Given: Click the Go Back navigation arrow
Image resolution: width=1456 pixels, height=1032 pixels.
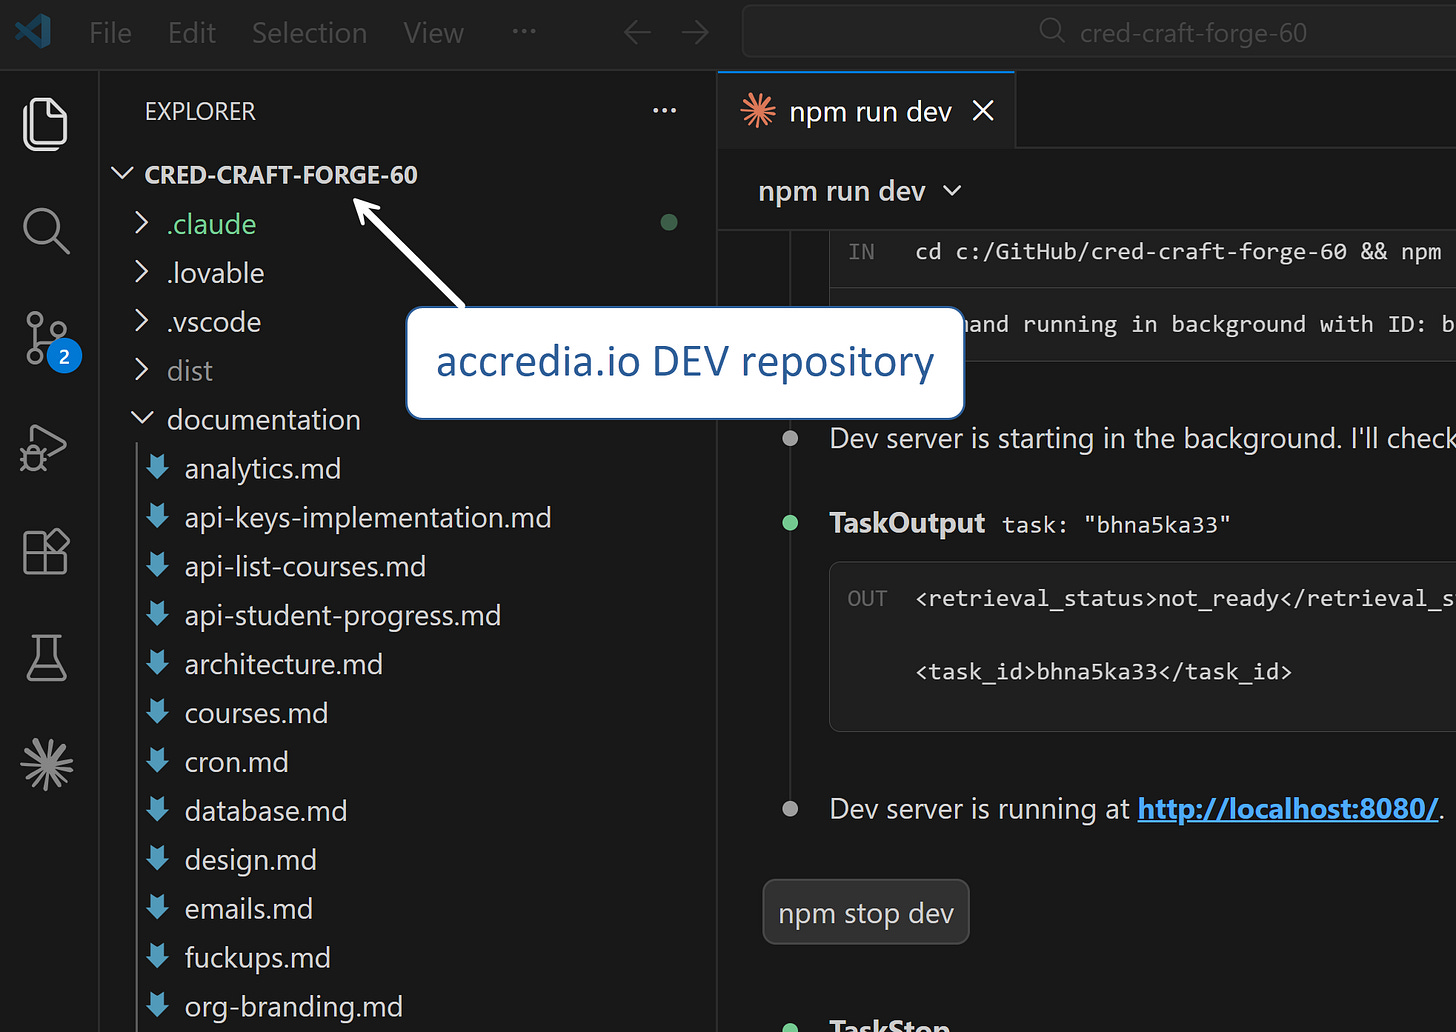Looking at the screenshot, I should [x=637, y=31].
